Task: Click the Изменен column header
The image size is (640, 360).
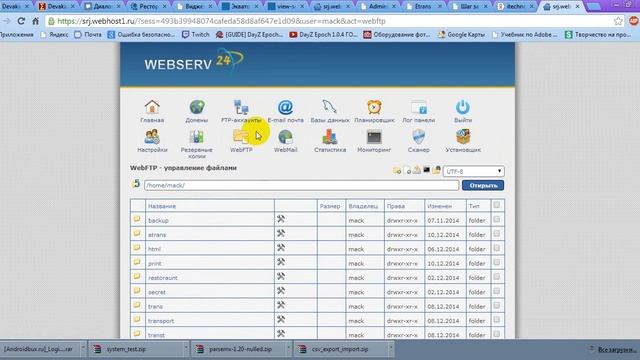Action: click(440, 206)
